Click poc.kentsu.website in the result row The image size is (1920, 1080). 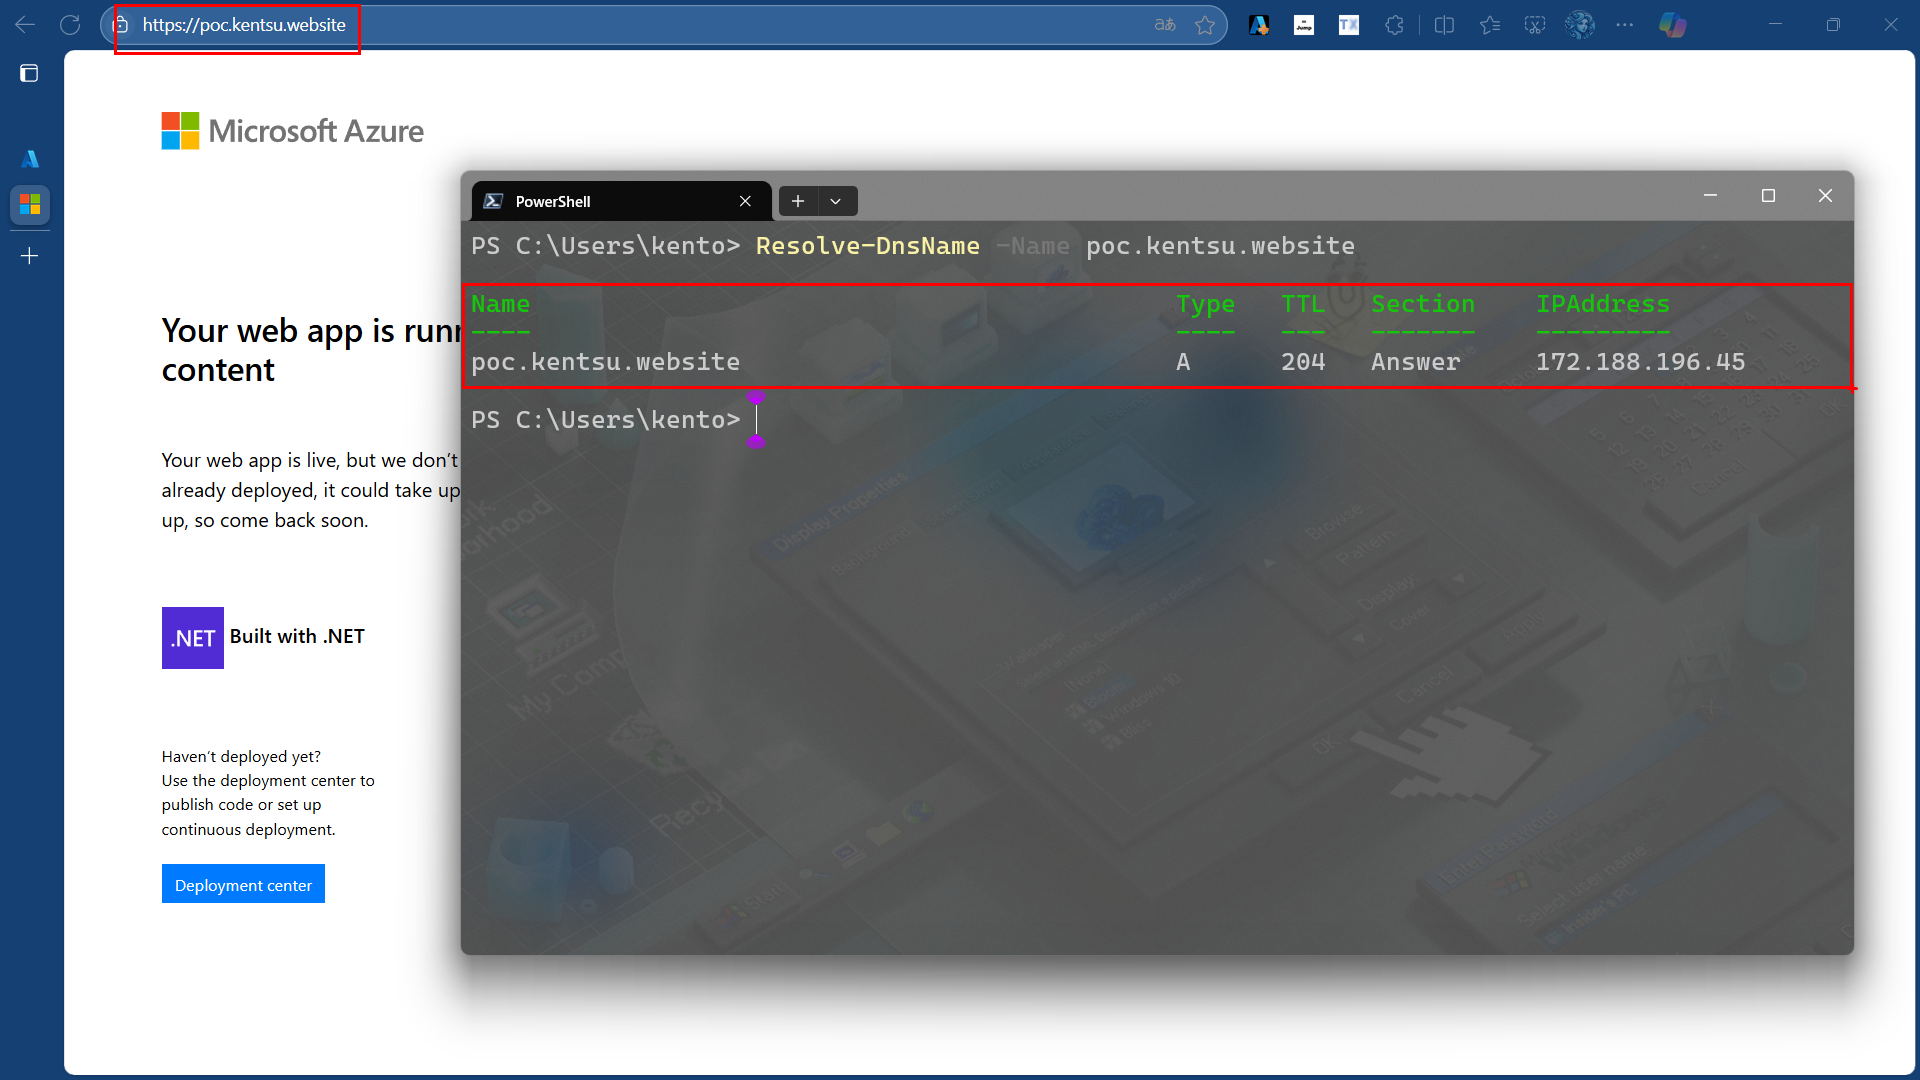606,362
